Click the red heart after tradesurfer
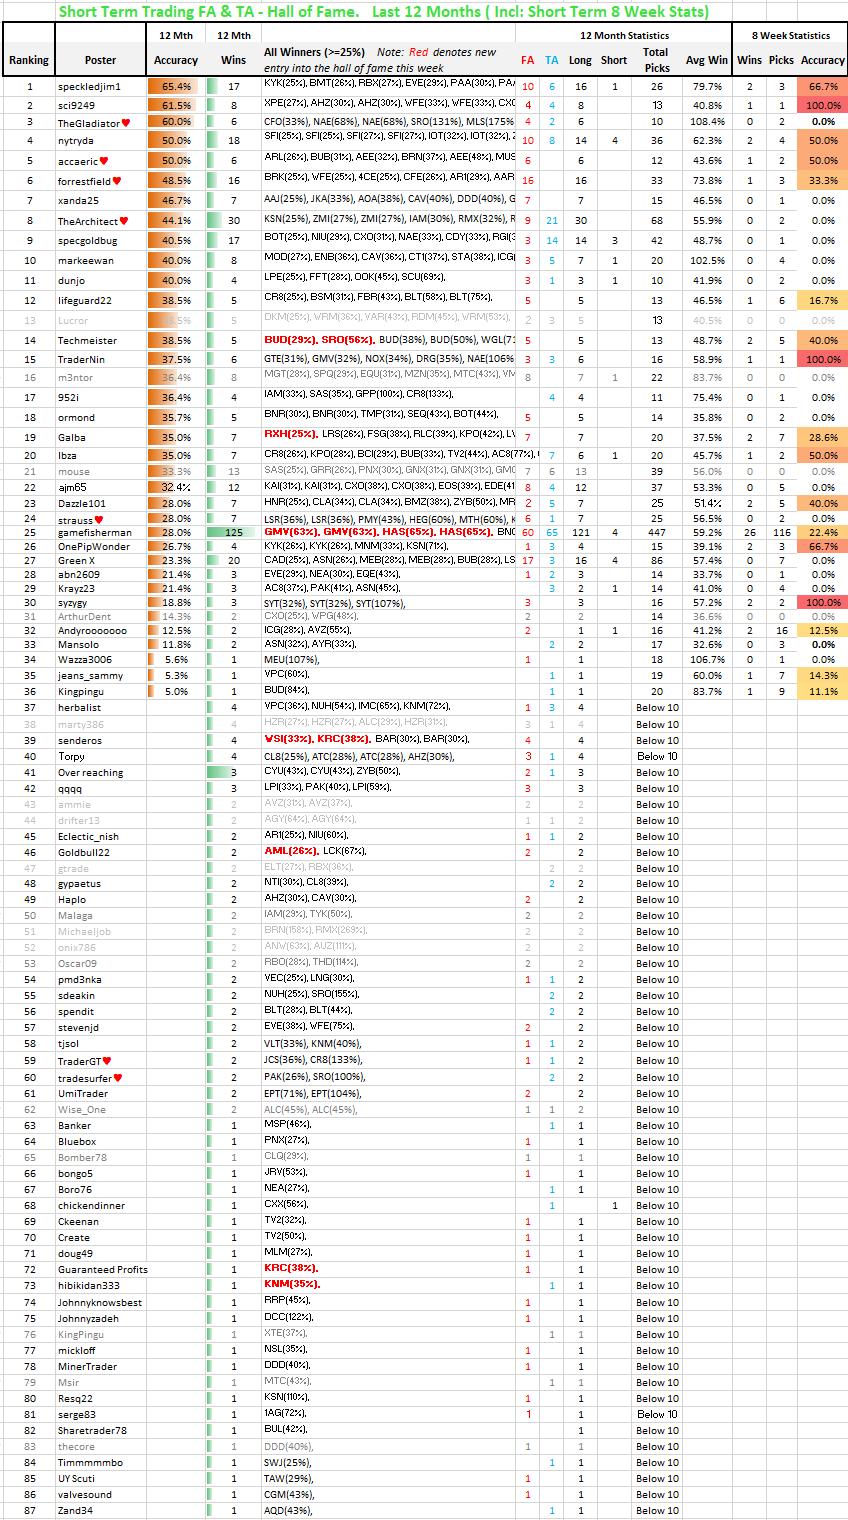 (117, 1078)
